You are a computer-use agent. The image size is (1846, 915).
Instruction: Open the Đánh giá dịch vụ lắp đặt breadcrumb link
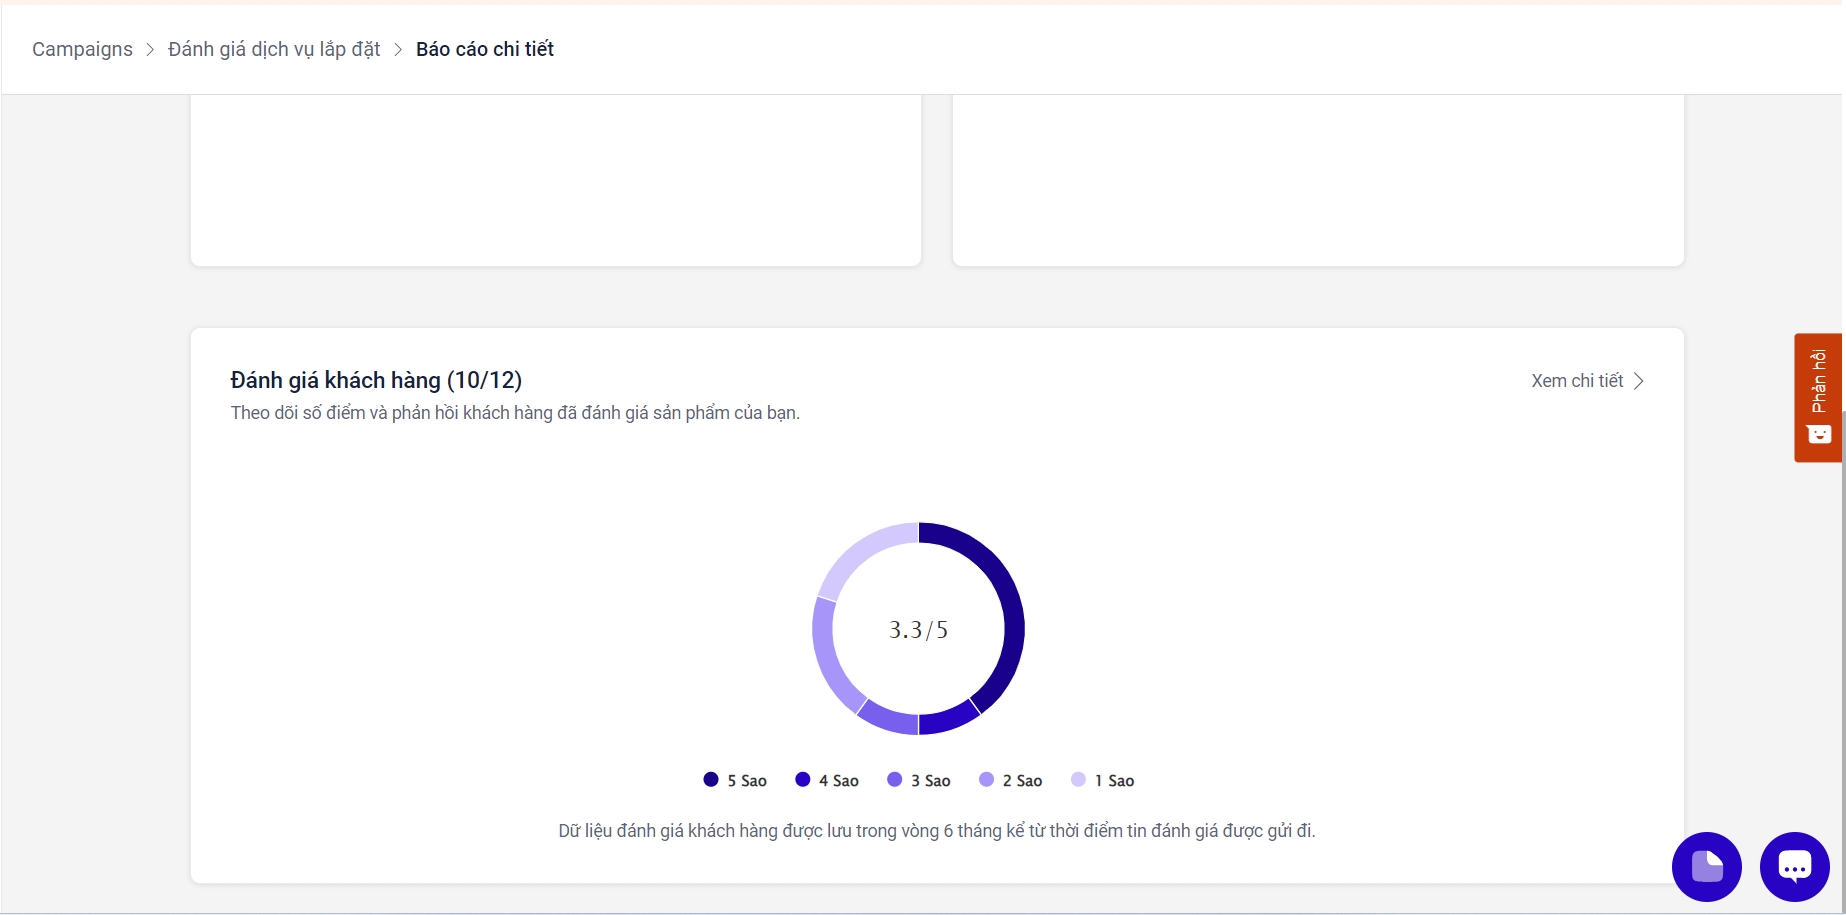tap(274, 50)
